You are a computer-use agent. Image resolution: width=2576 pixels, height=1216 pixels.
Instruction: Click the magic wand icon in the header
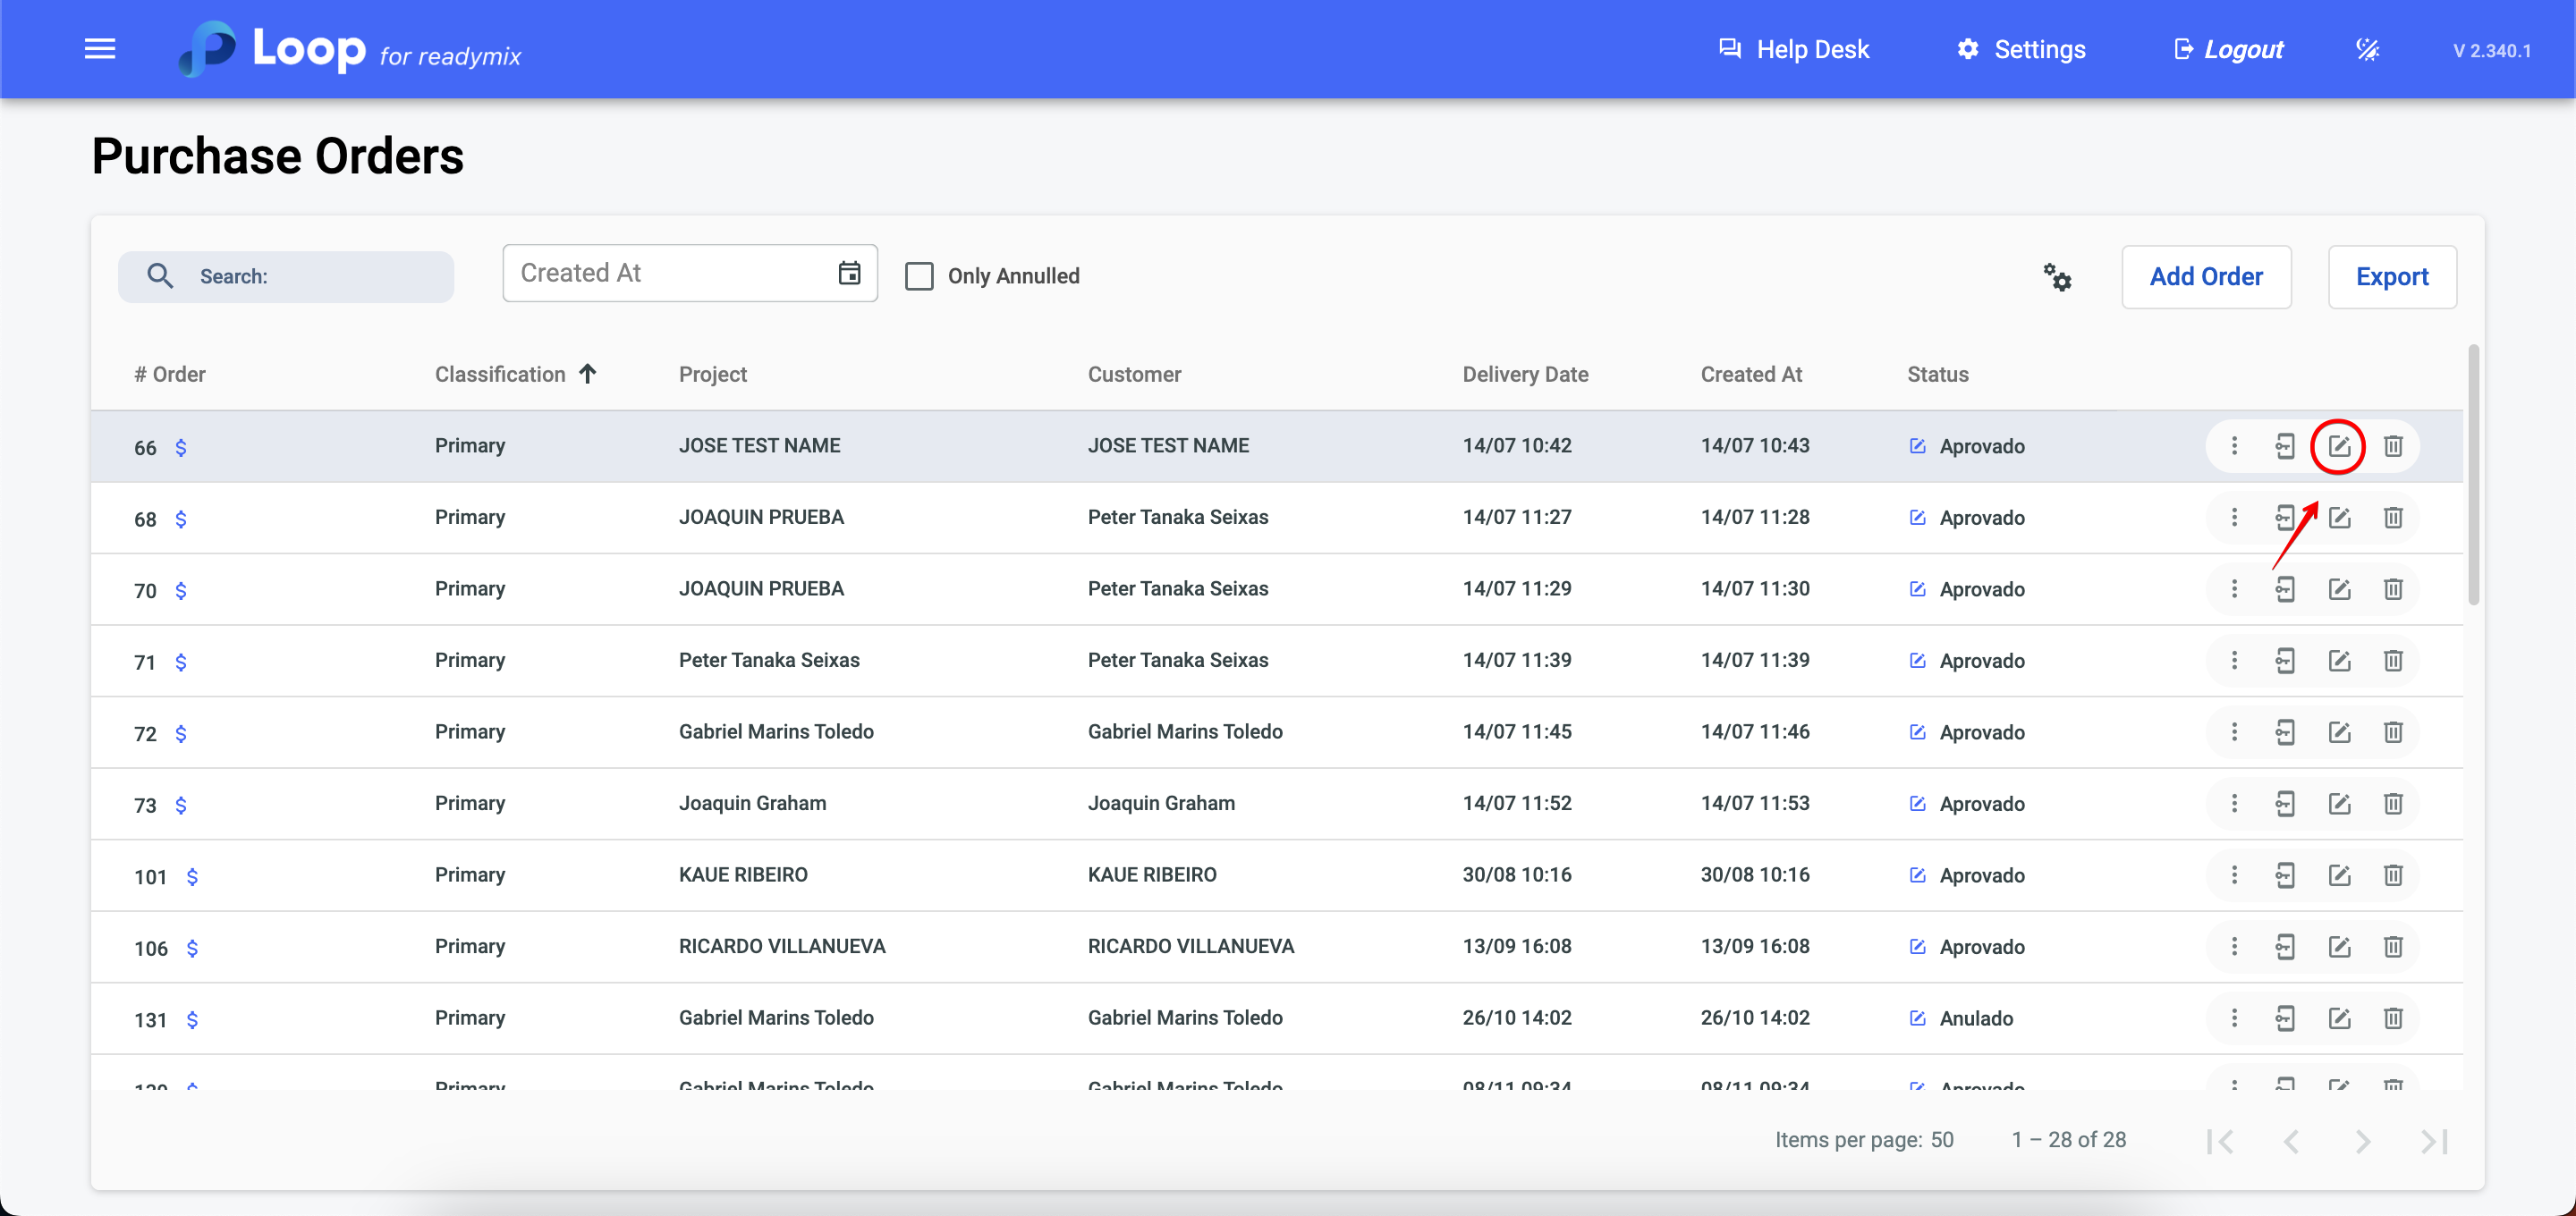coord(2367,49)
